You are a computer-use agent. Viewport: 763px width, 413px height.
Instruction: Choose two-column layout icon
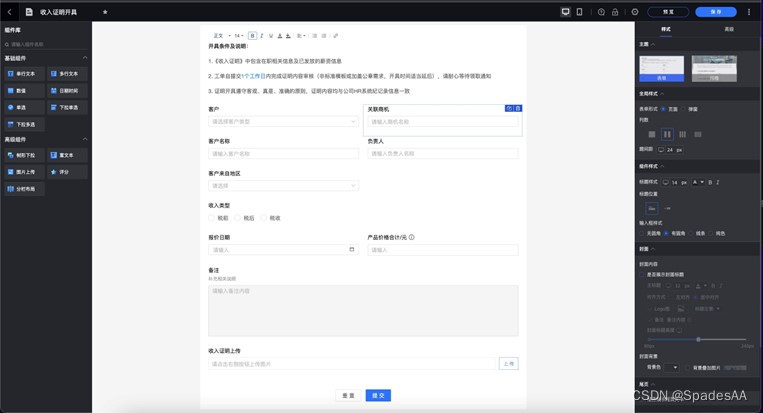pyautogui.click(x=667, y=134)
